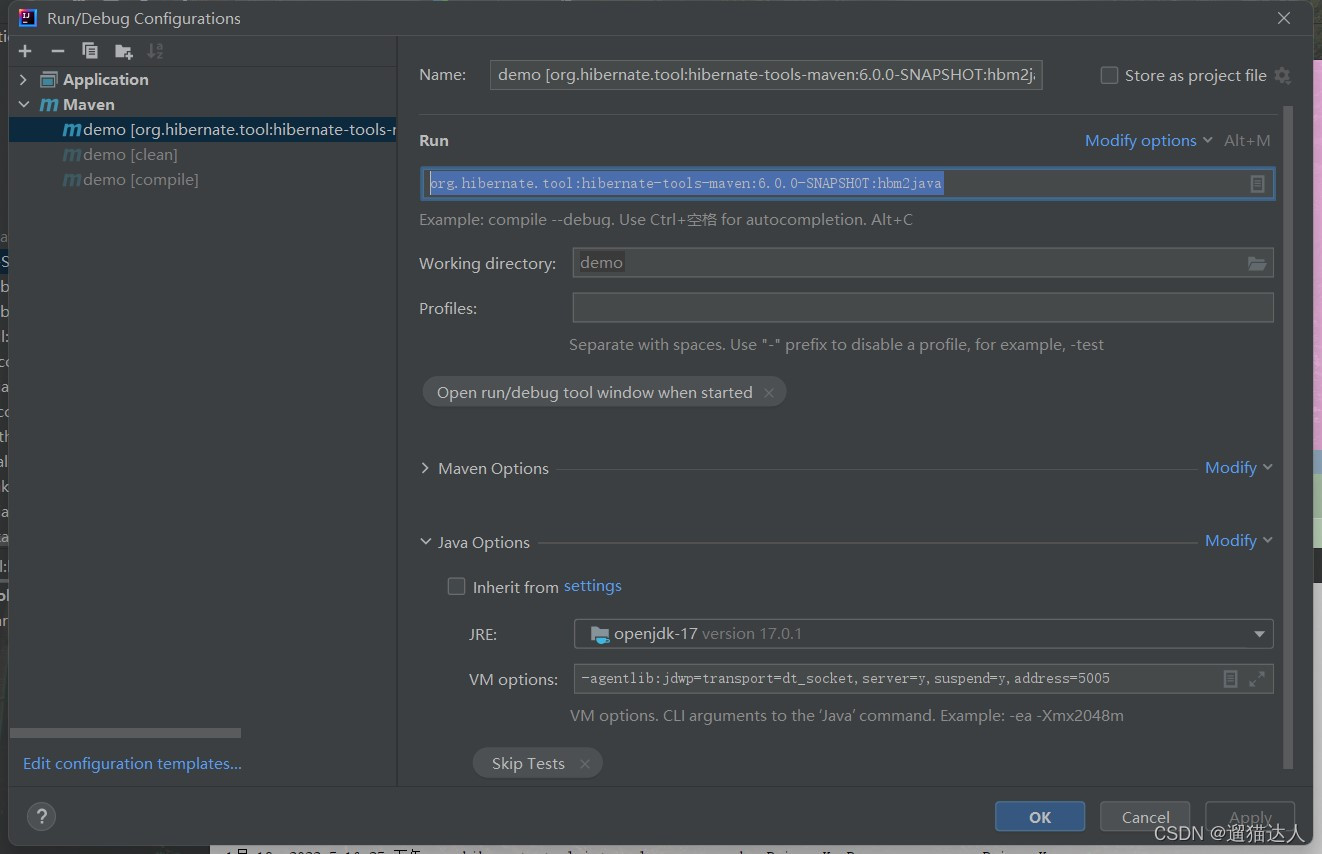Expand the Application node in the tree
The image size is (1322, 854).
23,79
